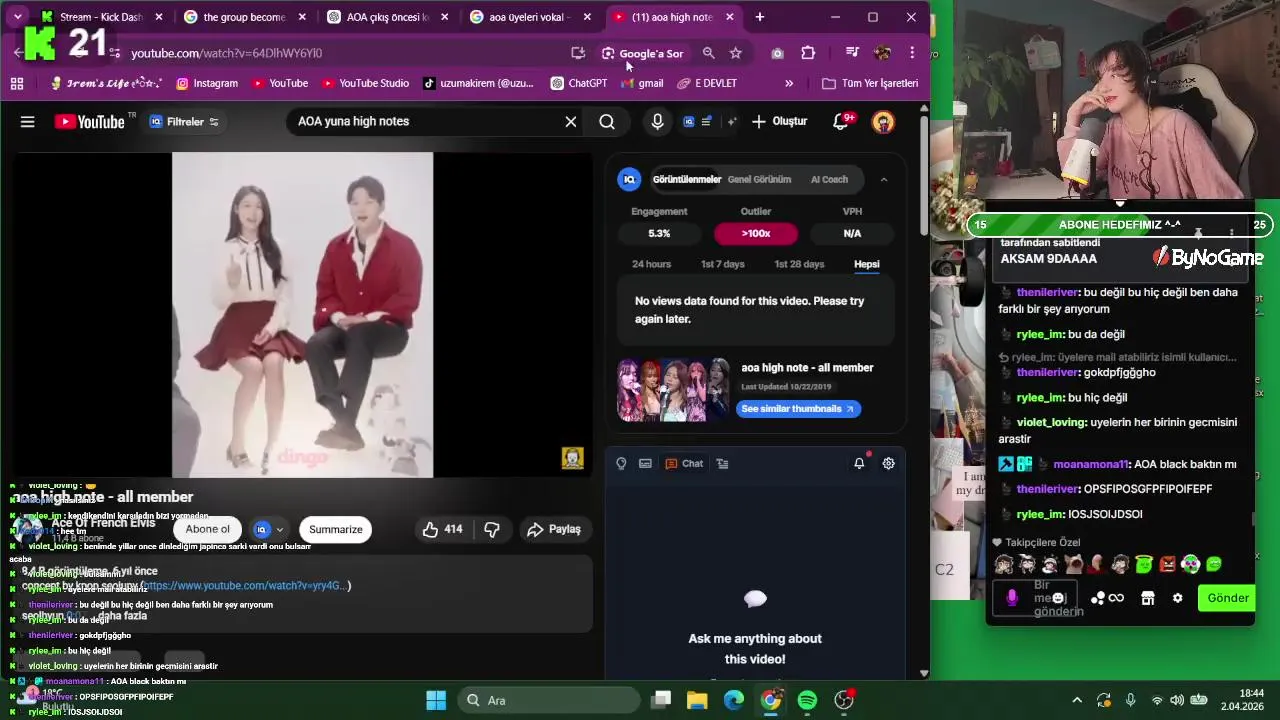Open chat panel bell notifications
The image size is (1280, 720).
[859, 463]
